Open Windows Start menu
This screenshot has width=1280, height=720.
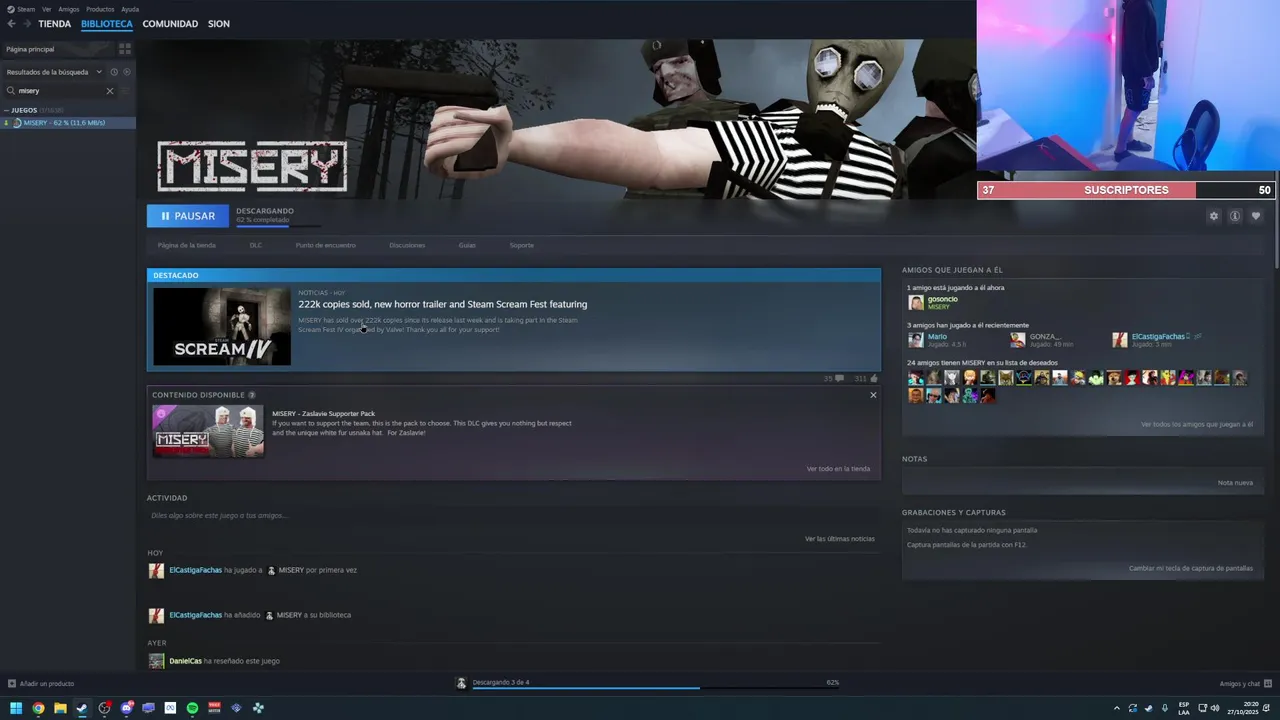pyautogui.click(x=16, y=708)
